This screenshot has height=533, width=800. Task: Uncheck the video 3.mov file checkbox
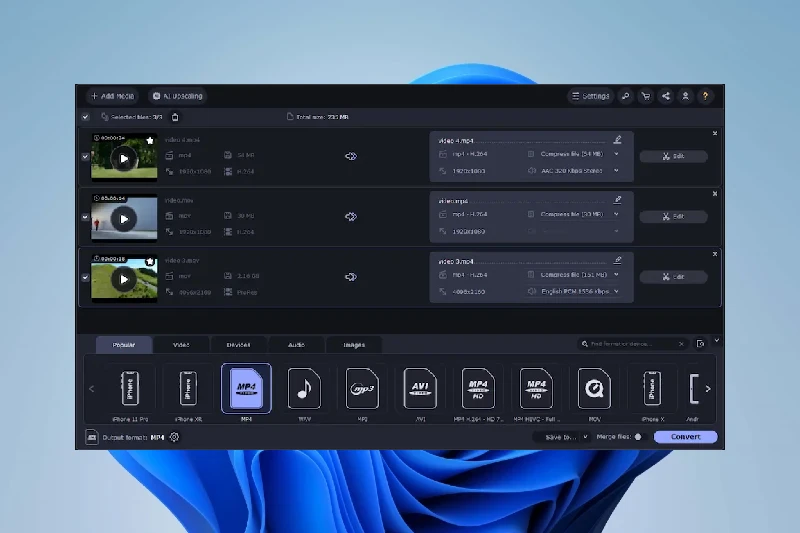(85, 277)
